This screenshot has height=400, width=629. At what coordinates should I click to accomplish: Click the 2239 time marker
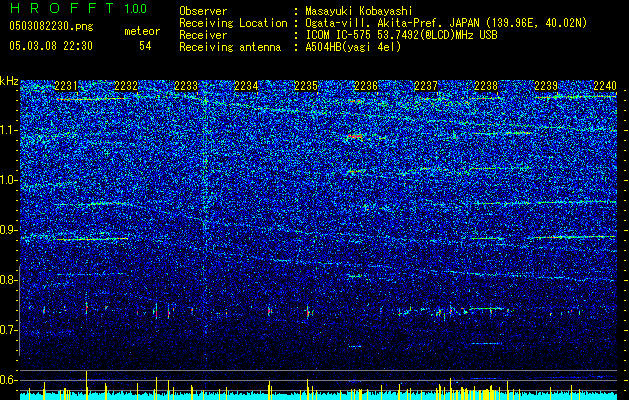[546, 86]
